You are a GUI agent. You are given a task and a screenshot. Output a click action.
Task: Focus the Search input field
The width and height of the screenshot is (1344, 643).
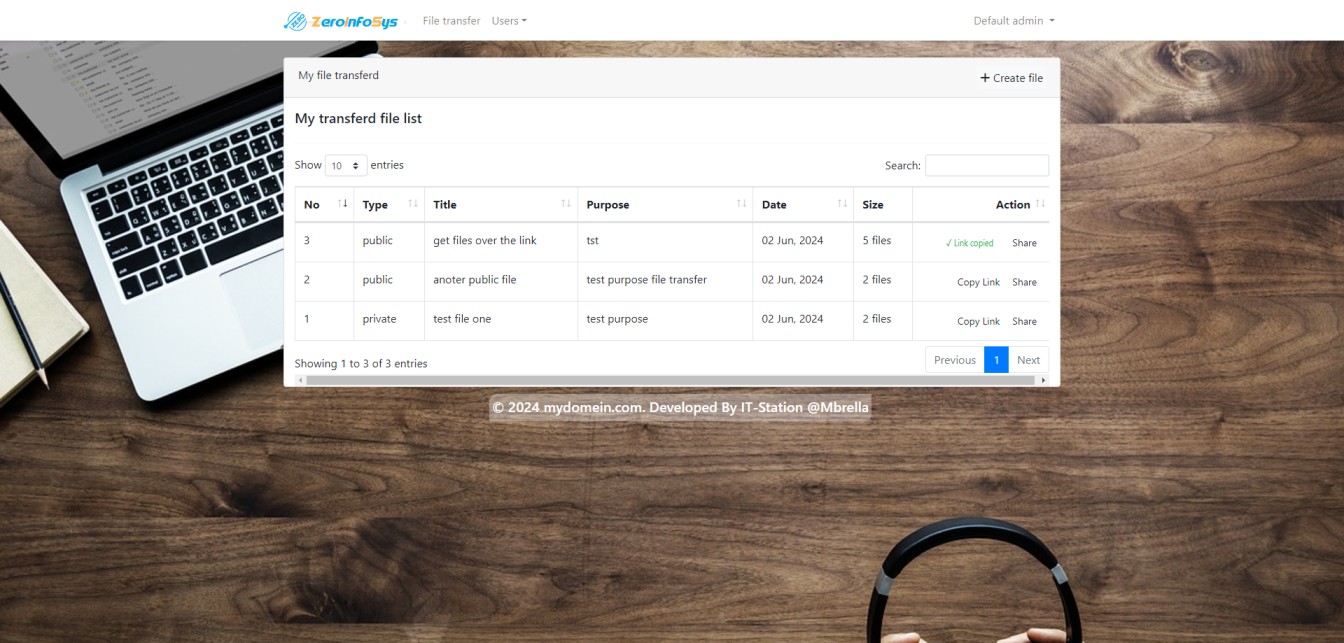pyautogui.click(x=986, y=166)
